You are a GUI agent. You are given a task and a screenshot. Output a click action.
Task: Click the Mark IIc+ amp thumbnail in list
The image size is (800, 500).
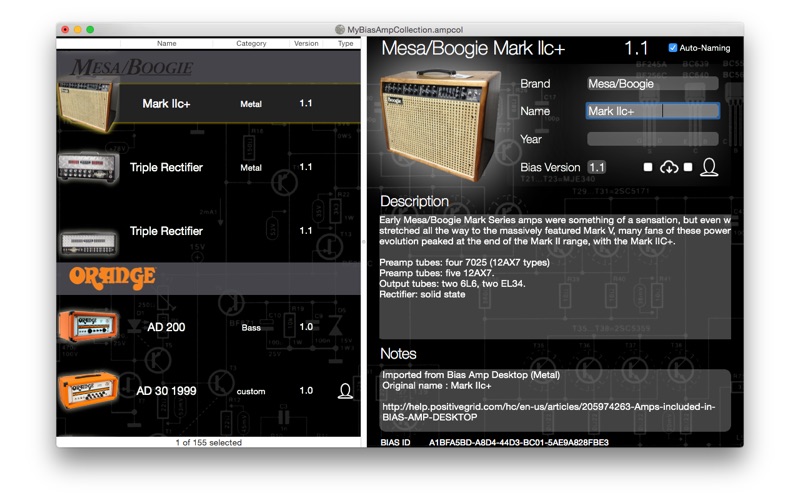tap(88, 105)
